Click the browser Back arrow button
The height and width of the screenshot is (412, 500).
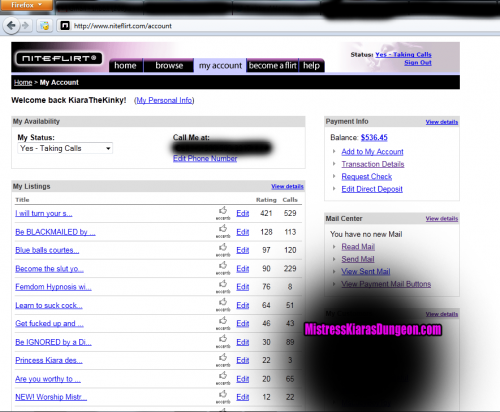pyautogui.click(x=11, y=25)
